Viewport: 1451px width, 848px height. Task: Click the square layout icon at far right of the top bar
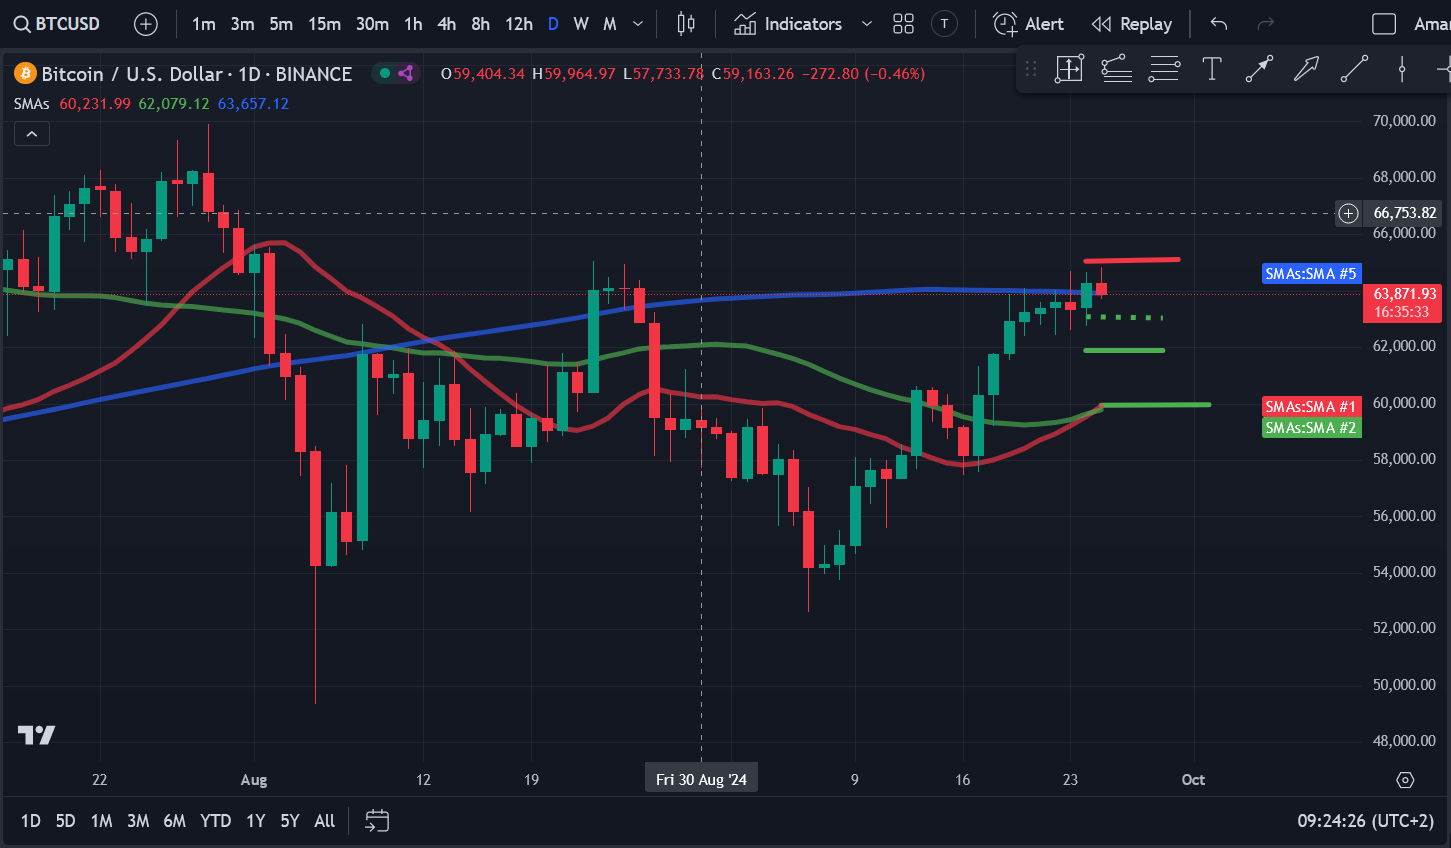(x=1384, y=24)
